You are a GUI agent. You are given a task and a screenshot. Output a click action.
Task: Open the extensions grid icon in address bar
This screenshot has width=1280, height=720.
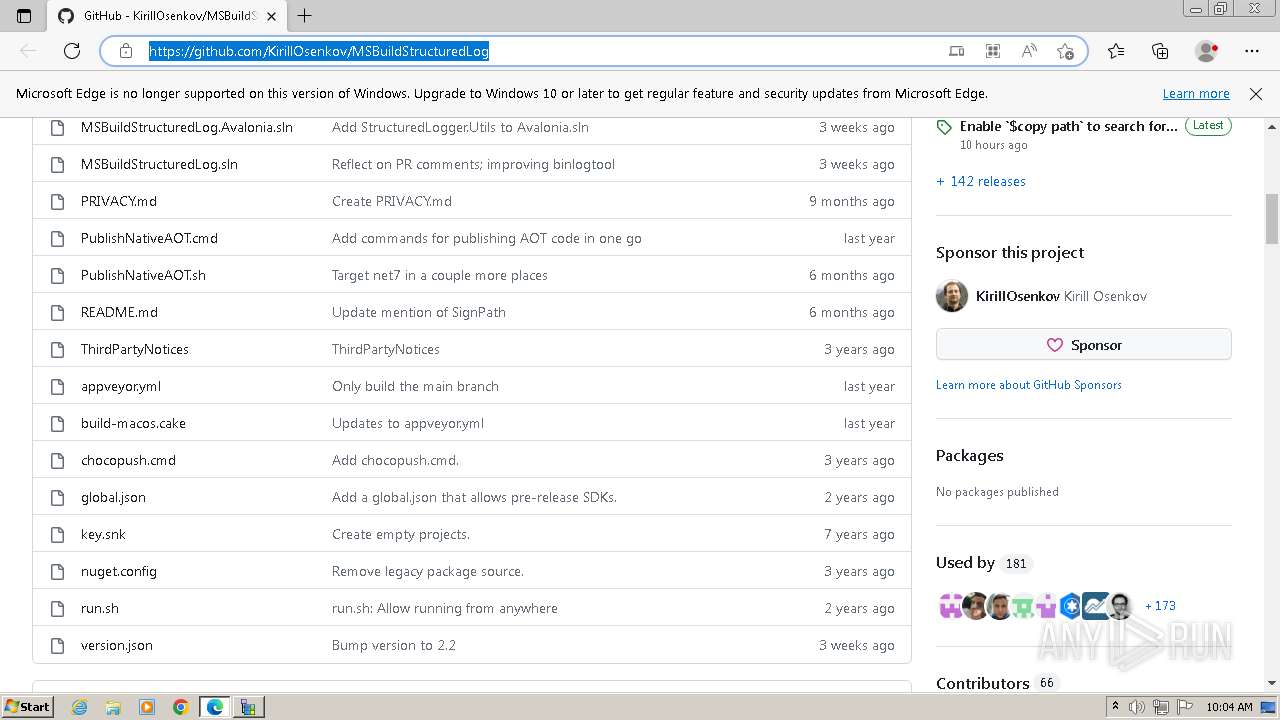tap(993, 51)
